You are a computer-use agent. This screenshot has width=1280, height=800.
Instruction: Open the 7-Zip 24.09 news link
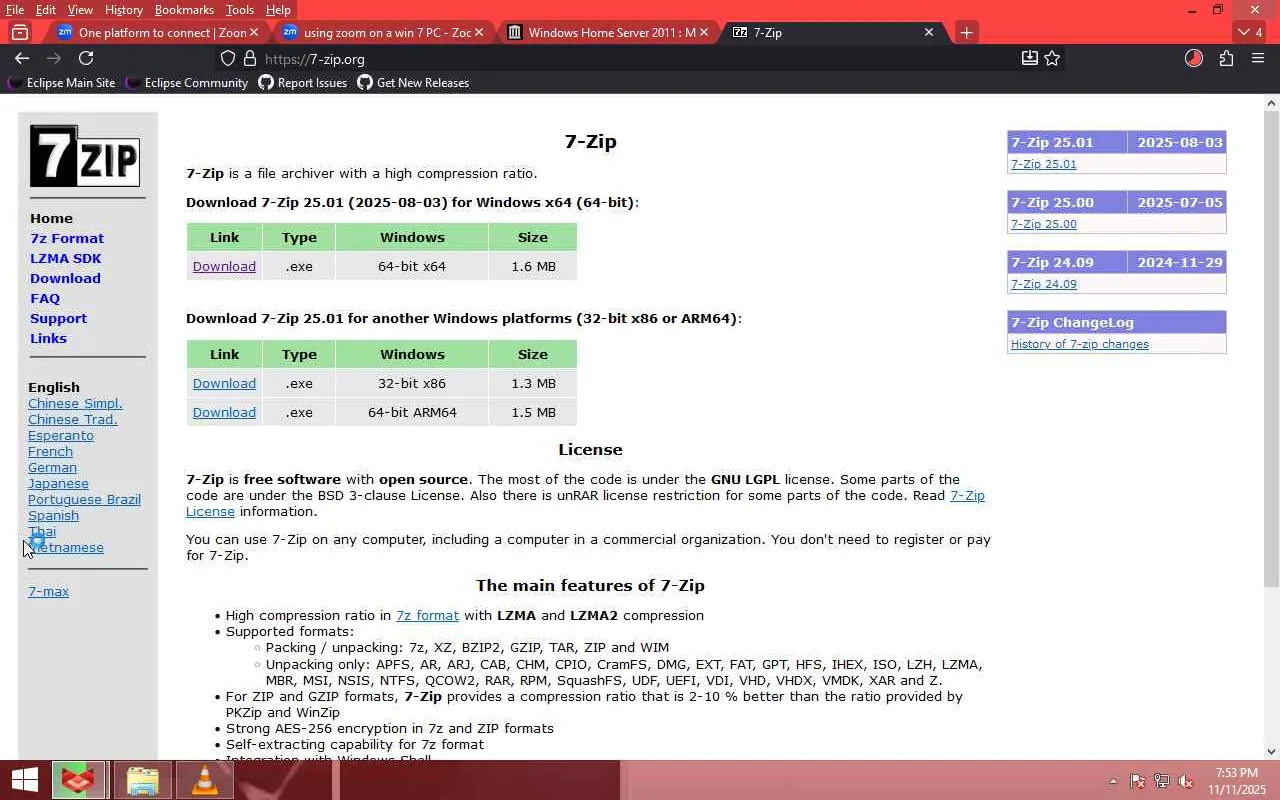pos(1043,284)
